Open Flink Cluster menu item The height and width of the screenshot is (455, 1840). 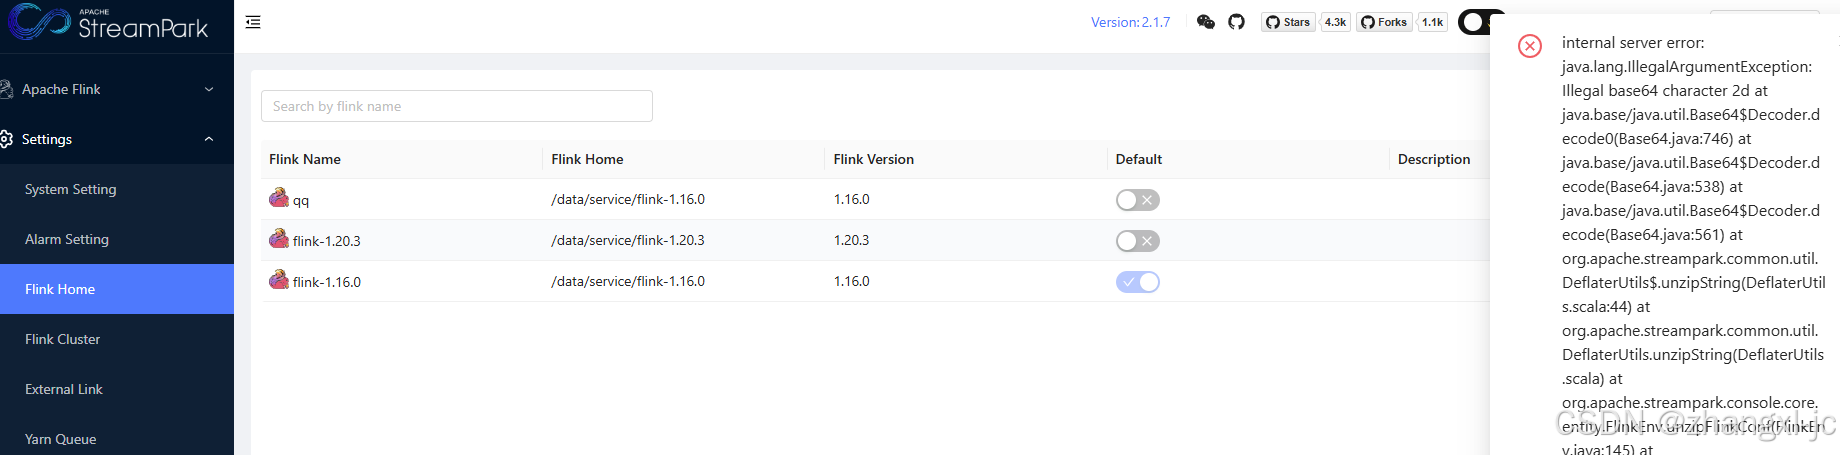(117, 339)
